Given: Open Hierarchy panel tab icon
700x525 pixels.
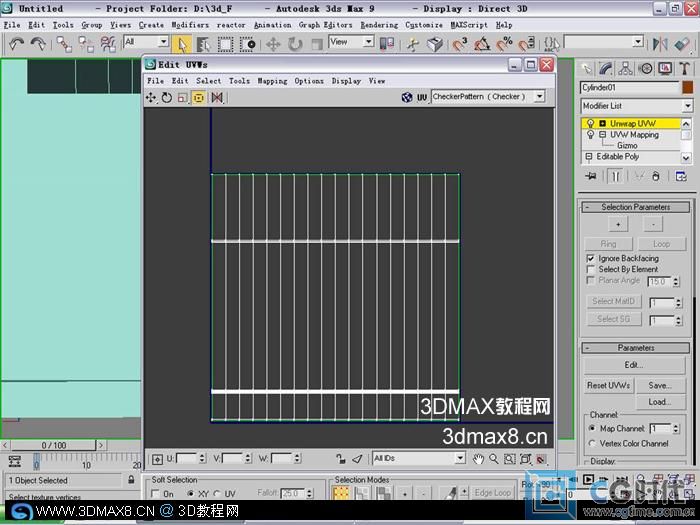Looking at the screenshot, I should click(x=625, y=68).
